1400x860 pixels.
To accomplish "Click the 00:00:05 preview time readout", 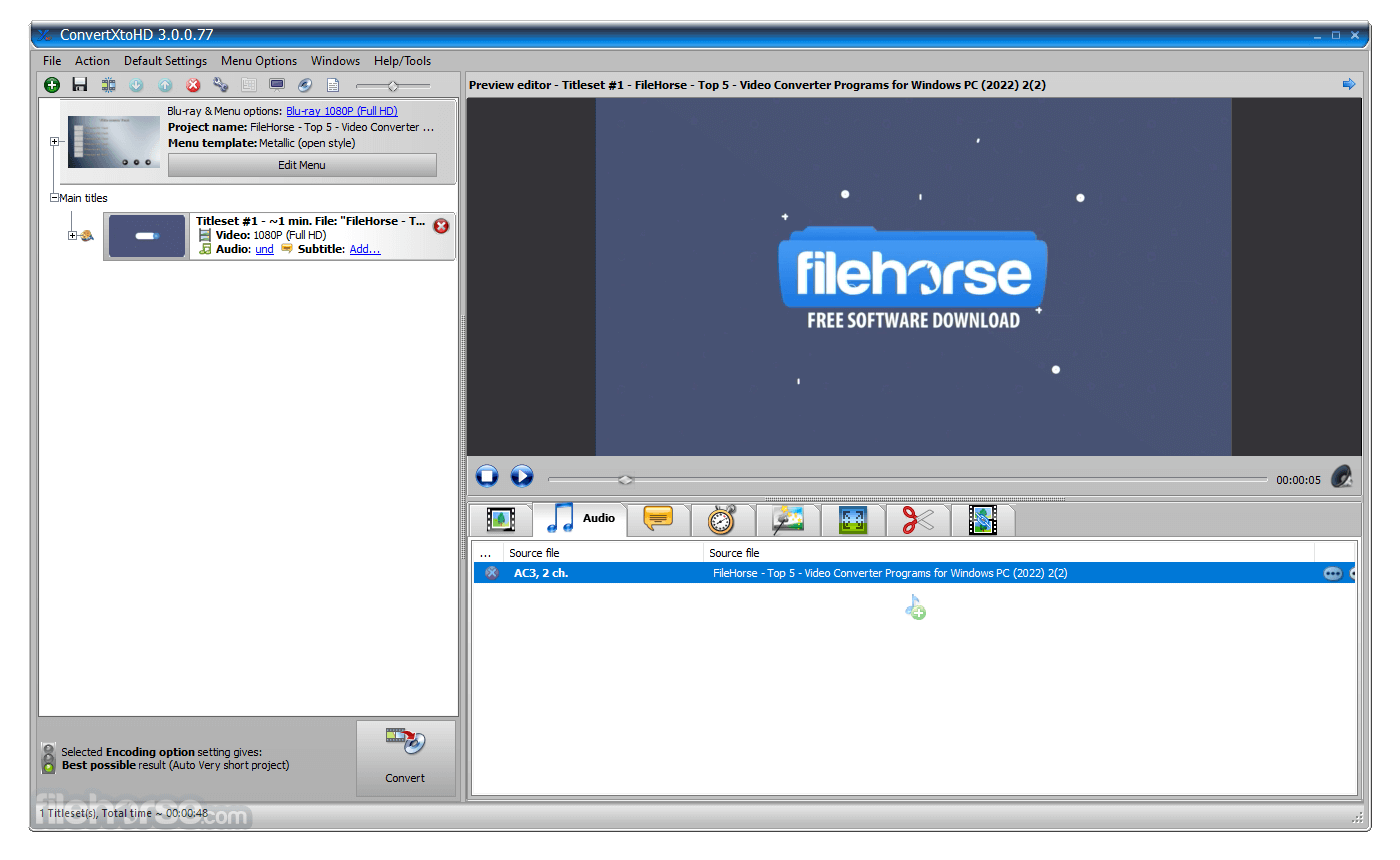I will [1298, 480].
